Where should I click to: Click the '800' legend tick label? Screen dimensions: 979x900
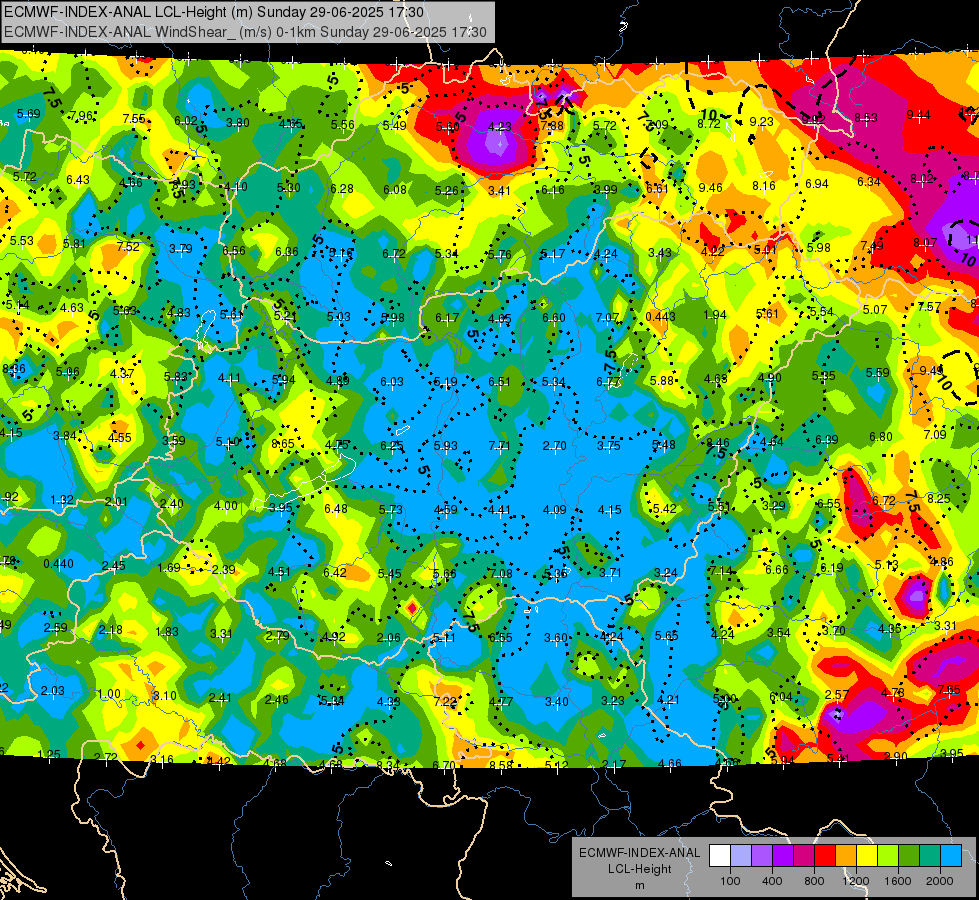pos(814,881)
